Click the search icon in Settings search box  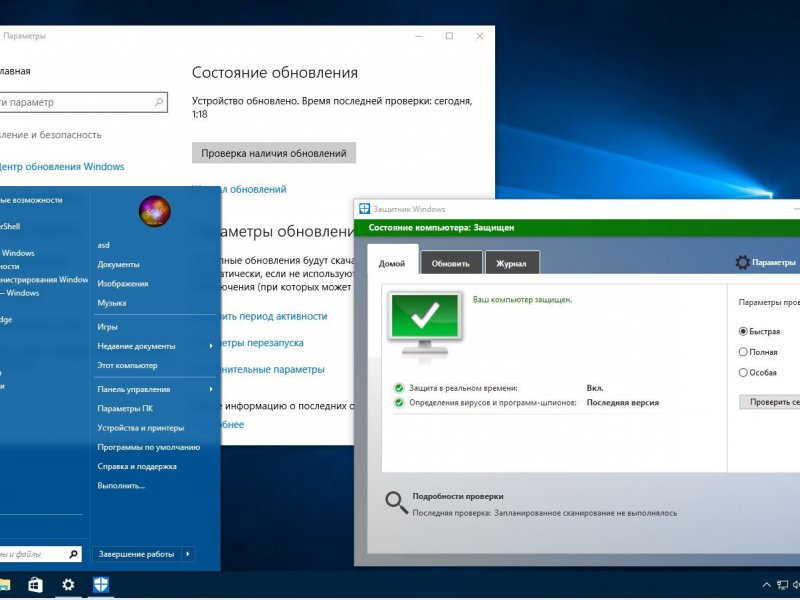coord(159,102)
